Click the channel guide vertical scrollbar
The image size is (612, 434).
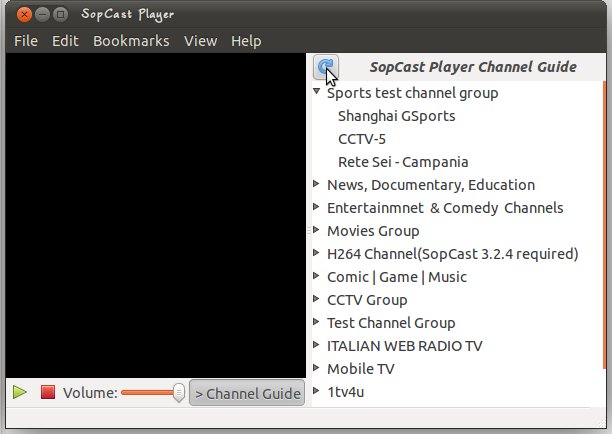(604, 224)
